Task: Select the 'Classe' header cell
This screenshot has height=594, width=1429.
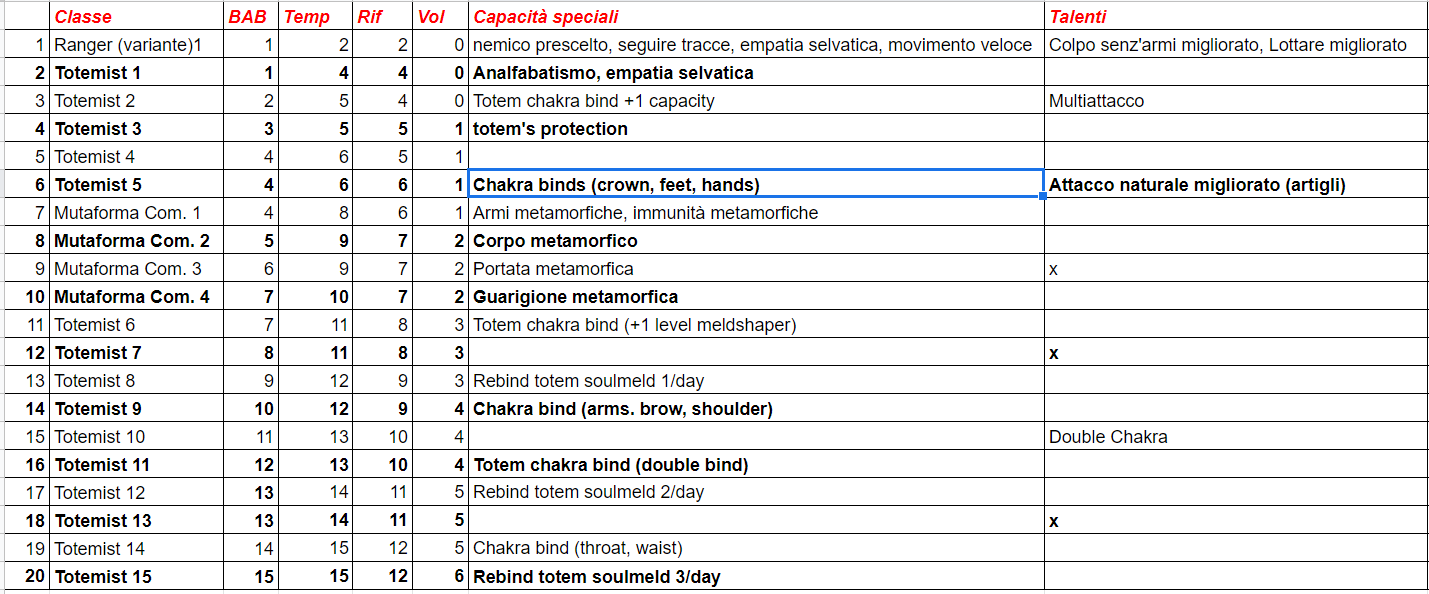Action: click(x=137, y=17)
